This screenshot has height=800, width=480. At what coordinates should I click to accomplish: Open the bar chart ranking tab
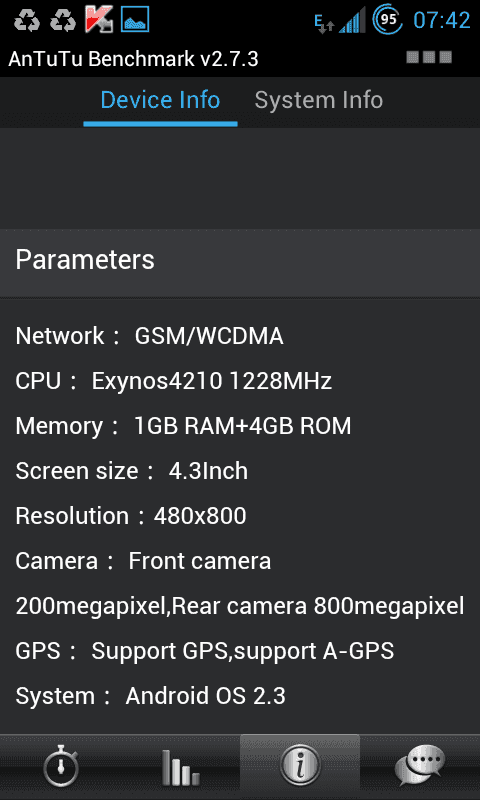180,766
